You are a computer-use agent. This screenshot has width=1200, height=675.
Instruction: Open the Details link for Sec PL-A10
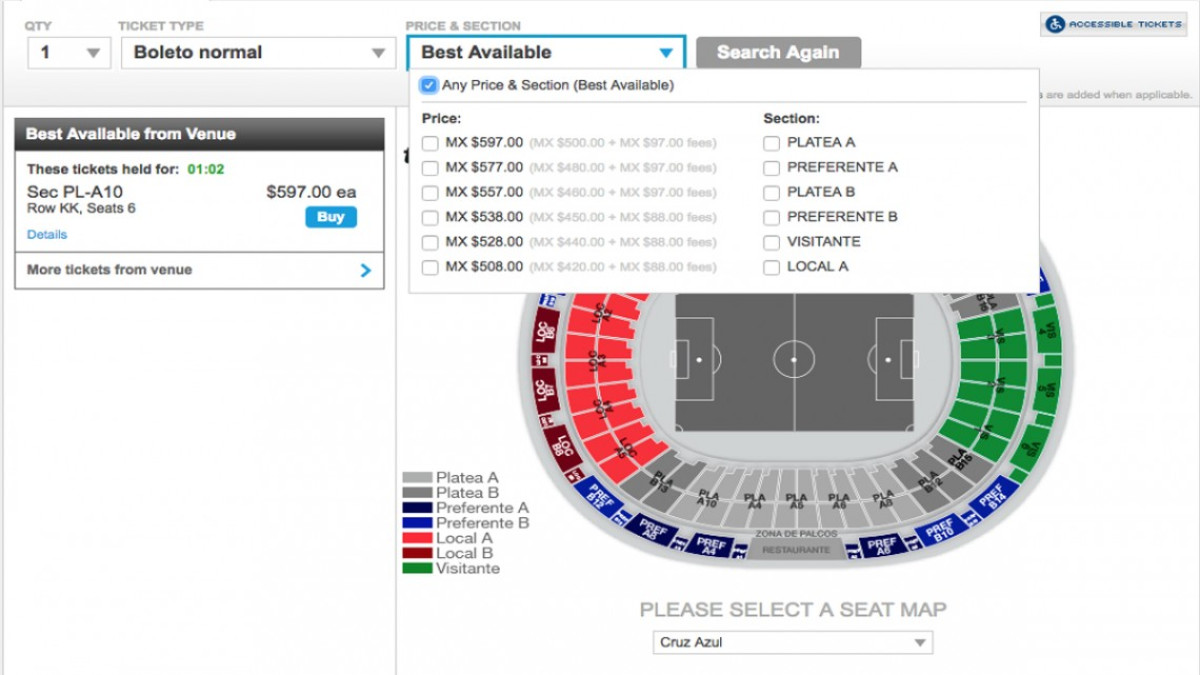(47, 235)
